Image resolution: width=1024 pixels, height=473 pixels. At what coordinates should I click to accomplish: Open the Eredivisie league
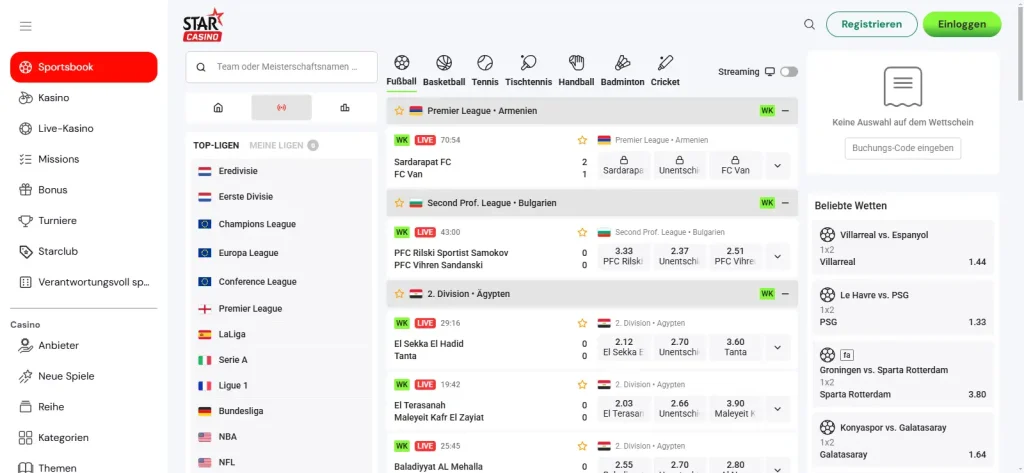pos(281,171)
